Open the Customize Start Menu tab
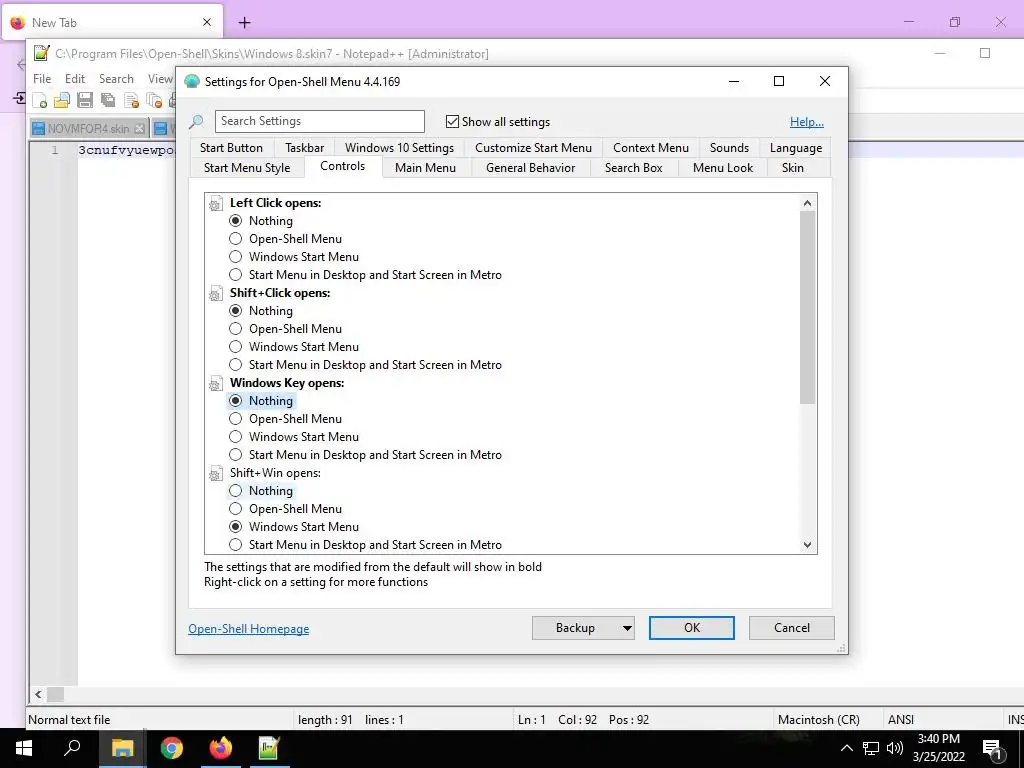This screenshot has height=768, width=1024. 533,148
